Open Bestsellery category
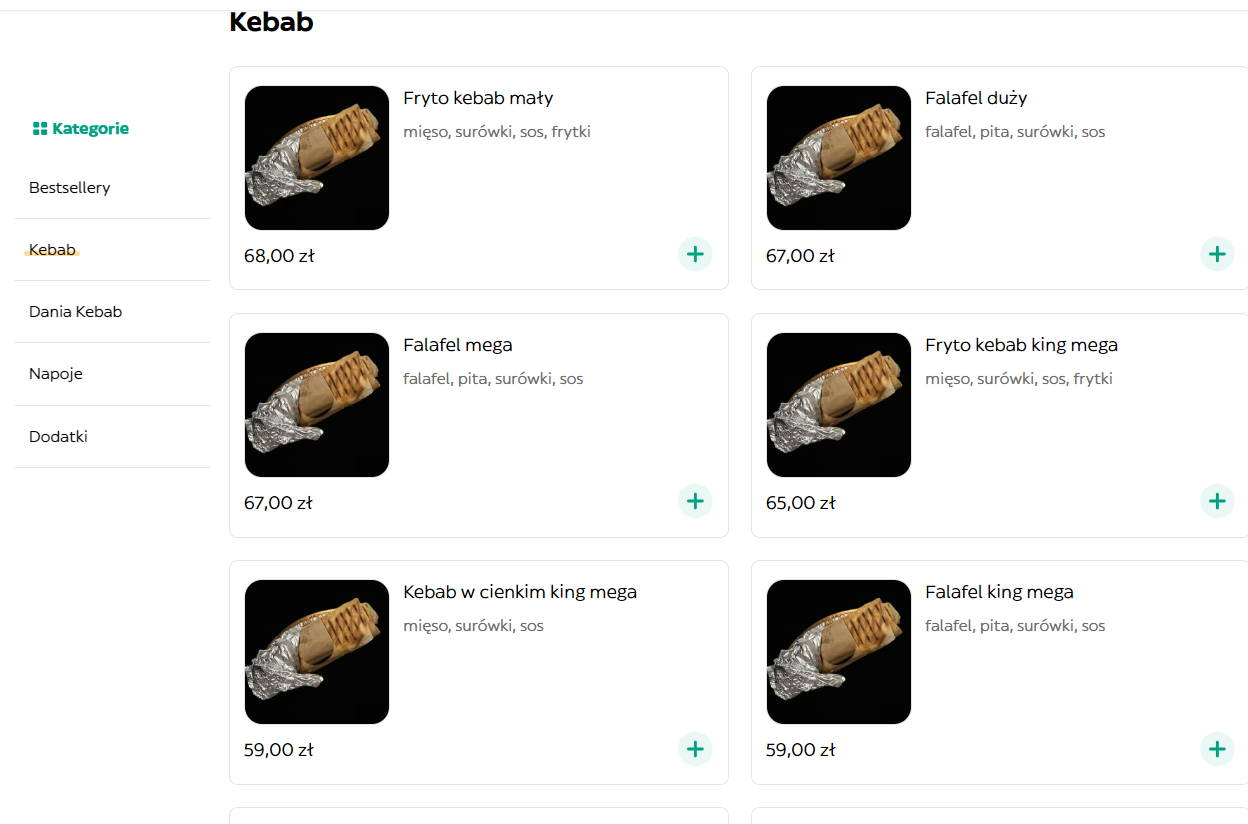The height and width of the screenshot is (824, 1248). point(70,188)
